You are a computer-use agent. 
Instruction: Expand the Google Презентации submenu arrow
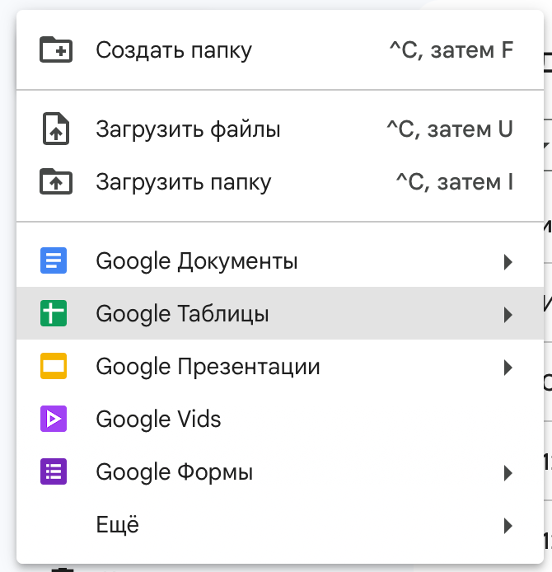point(507,367)
